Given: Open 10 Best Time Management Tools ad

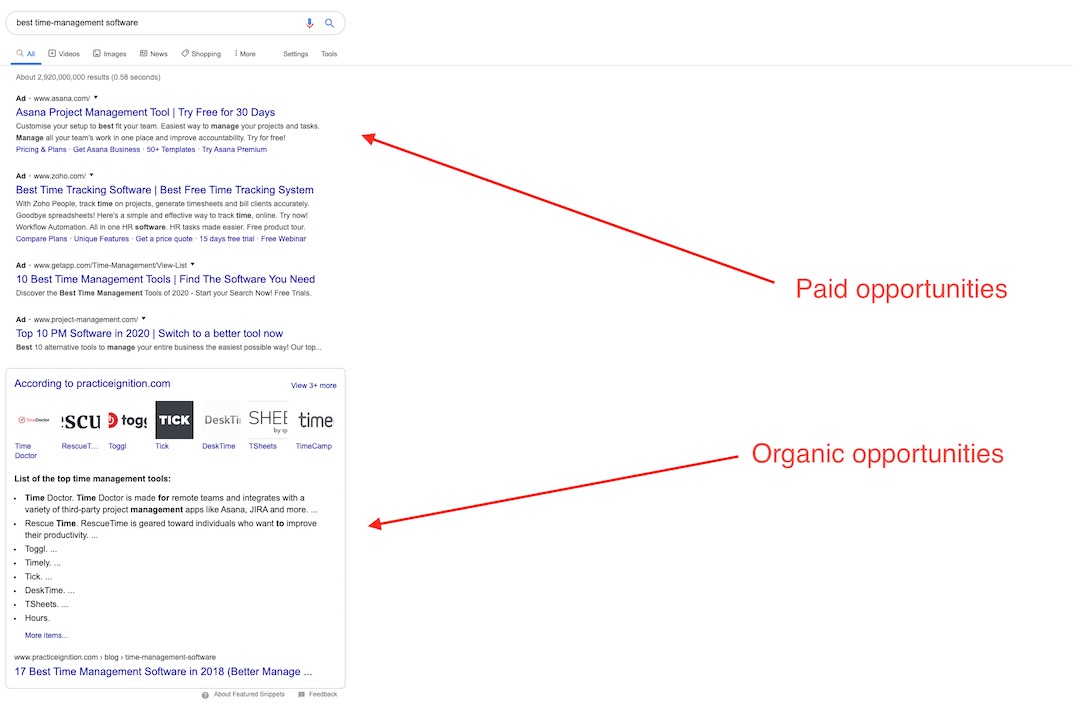Looking at the screenshot, I should click(166, 279).
